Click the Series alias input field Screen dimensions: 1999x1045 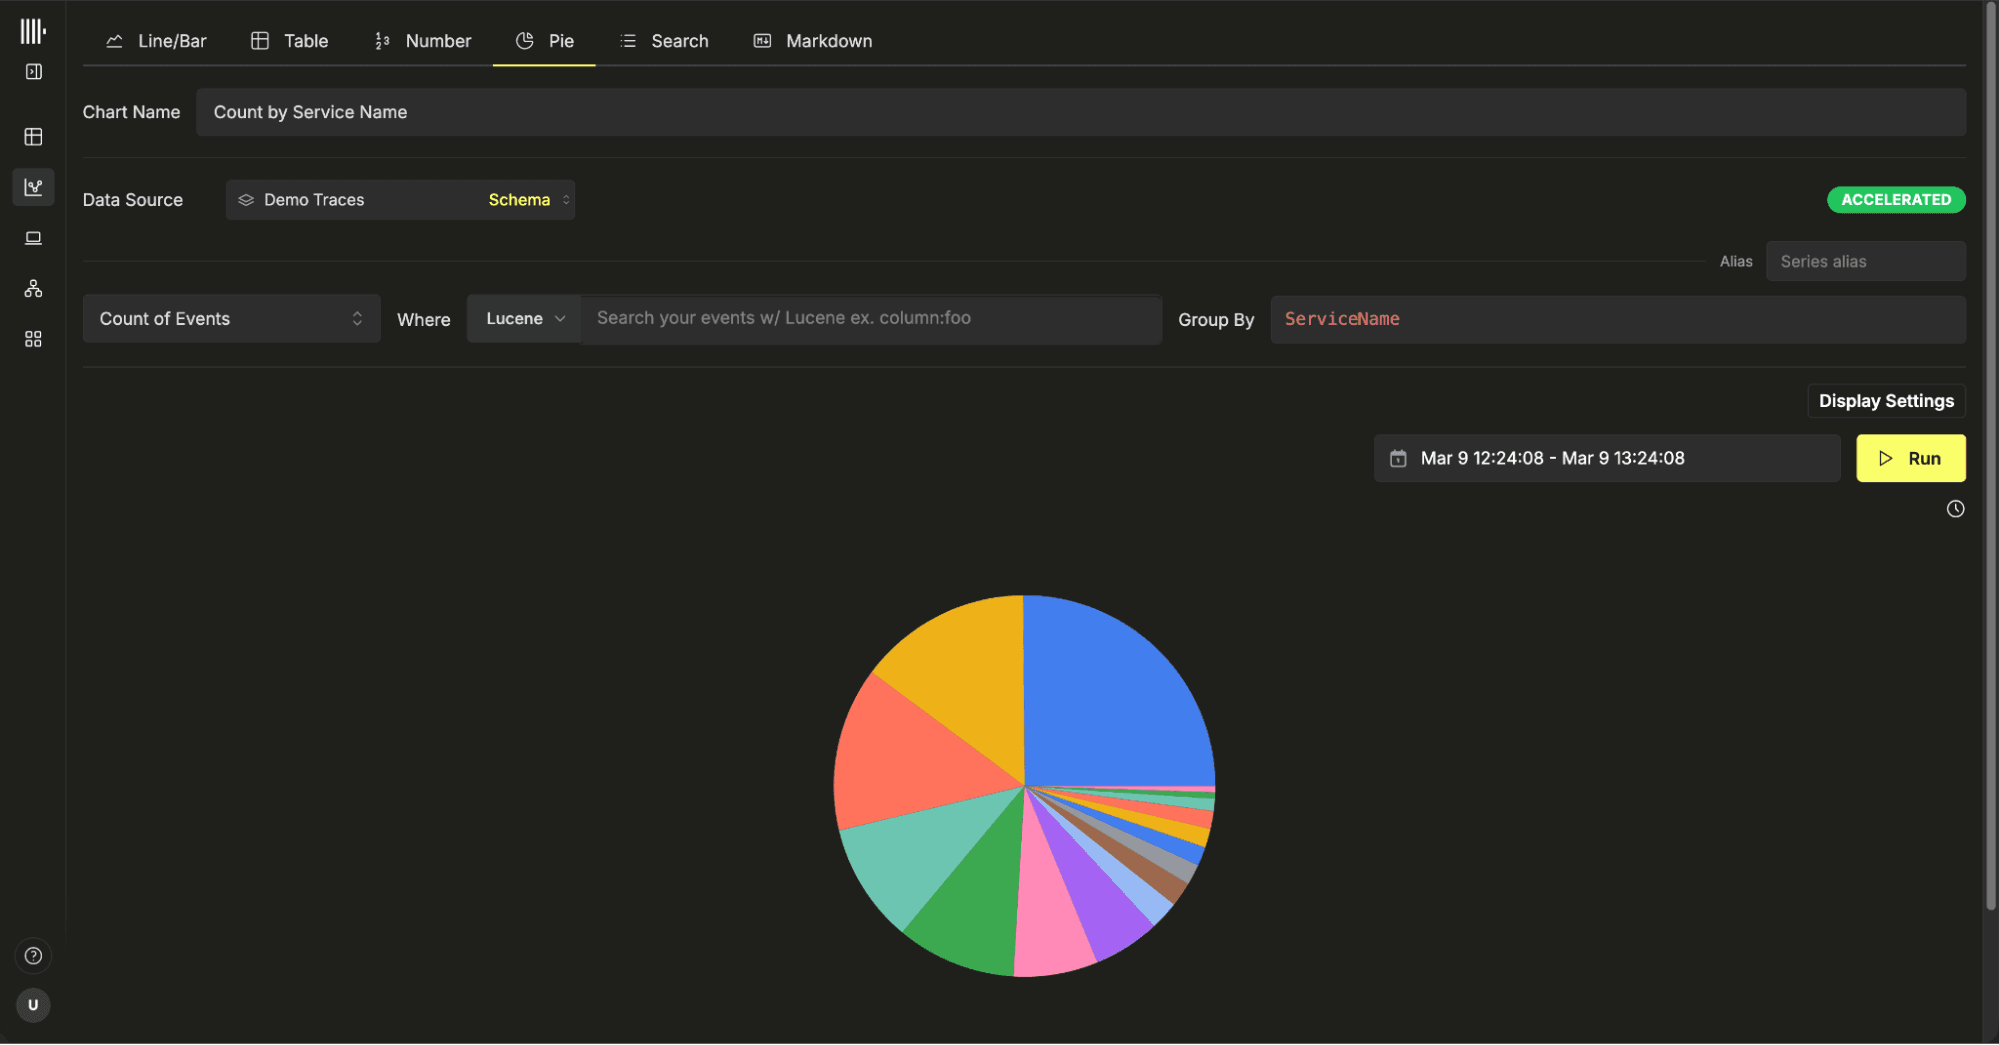coord(1865,262)
